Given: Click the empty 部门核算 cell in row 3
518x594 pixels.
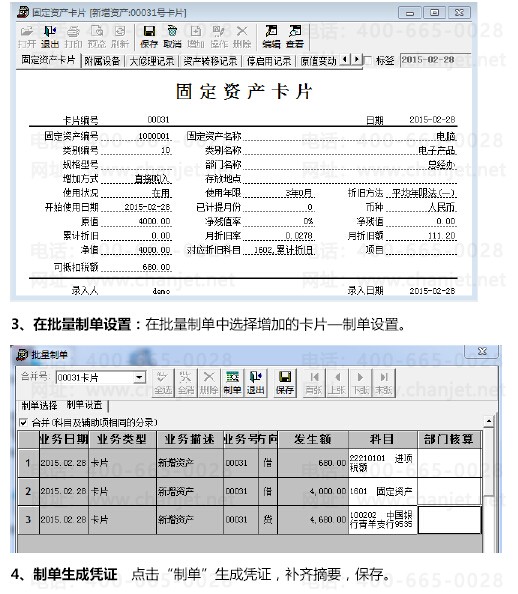Looking at the screenshot, I should (450, 520).
